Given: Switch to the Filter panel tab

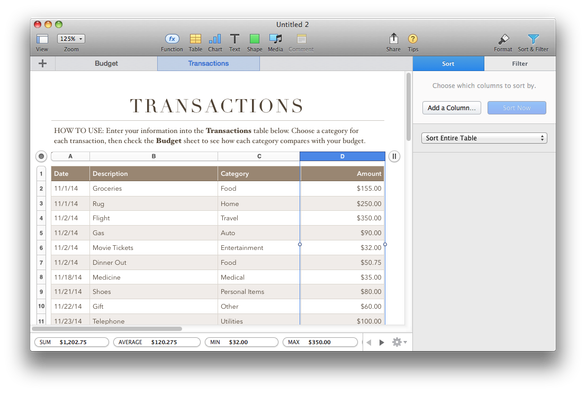Looking at the screenshot, I should click(x=520, y=64).
